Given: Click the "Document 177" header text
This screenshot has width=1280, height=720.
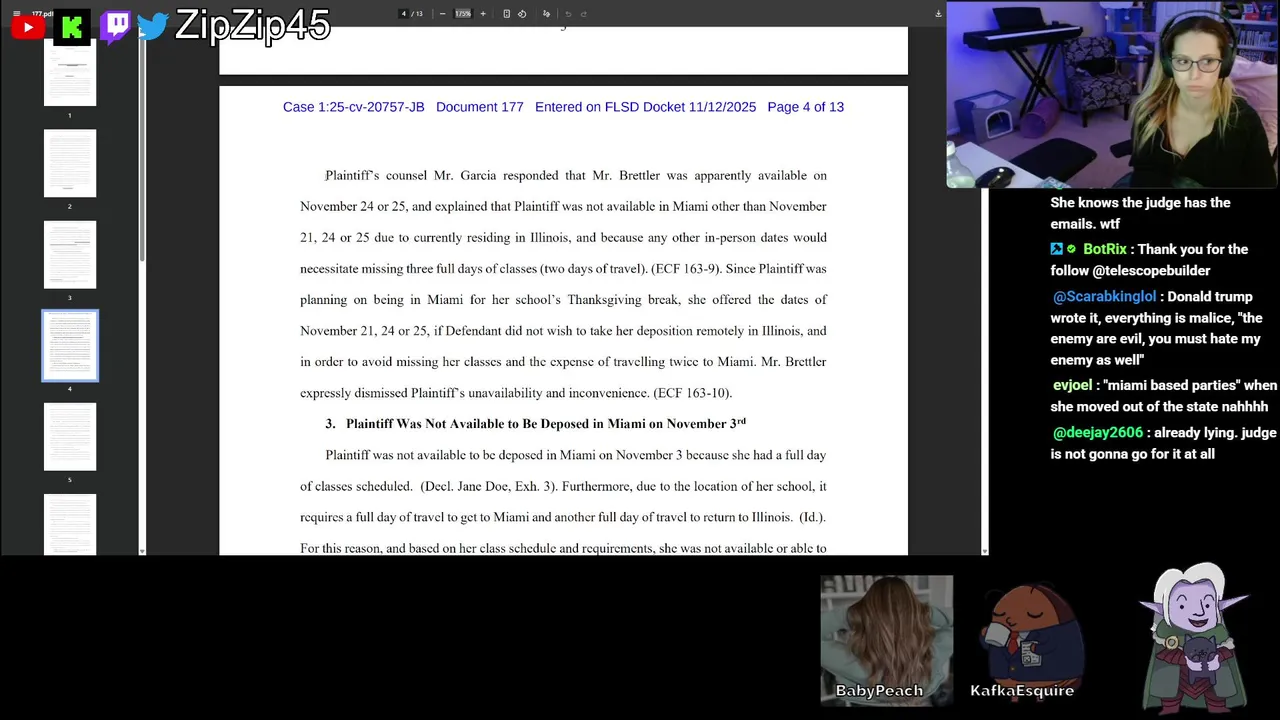Looking at the screenshot, I should click(x=479, y=107).
